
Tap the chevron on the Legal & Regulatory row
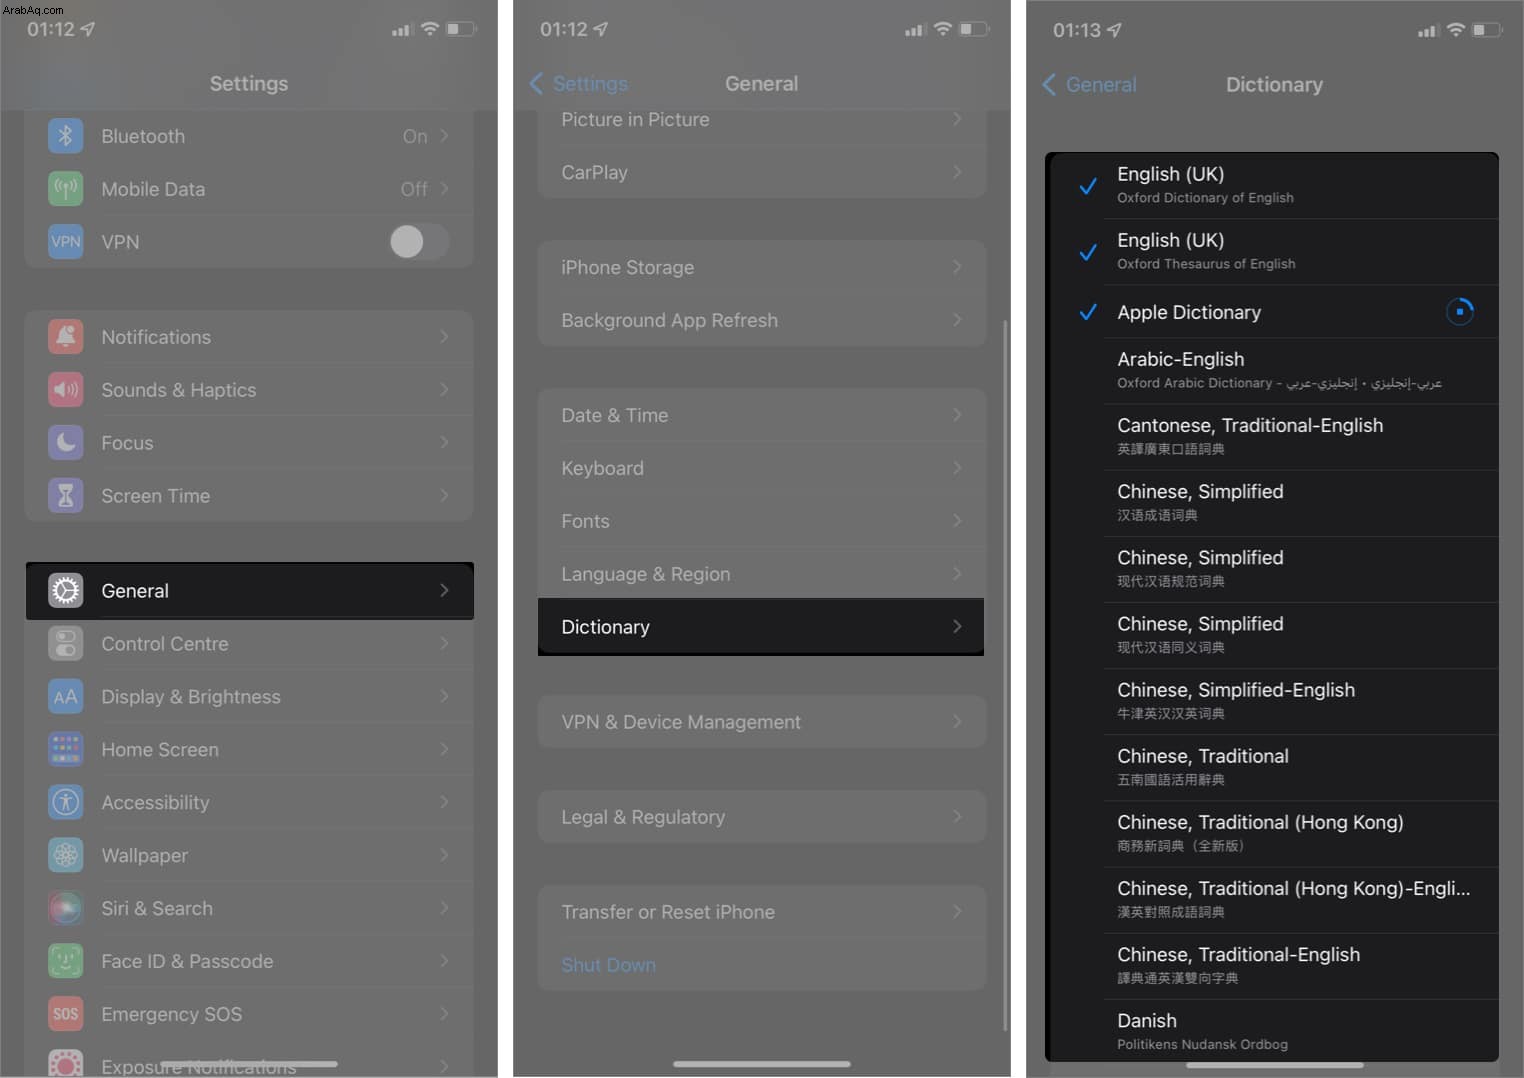coord(957,817)
